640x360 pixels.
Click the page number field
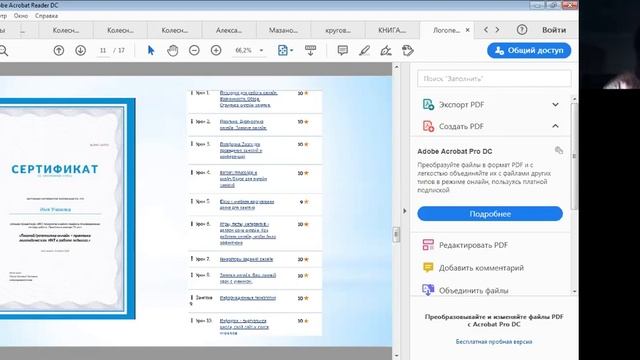click(x=103, y=51)
